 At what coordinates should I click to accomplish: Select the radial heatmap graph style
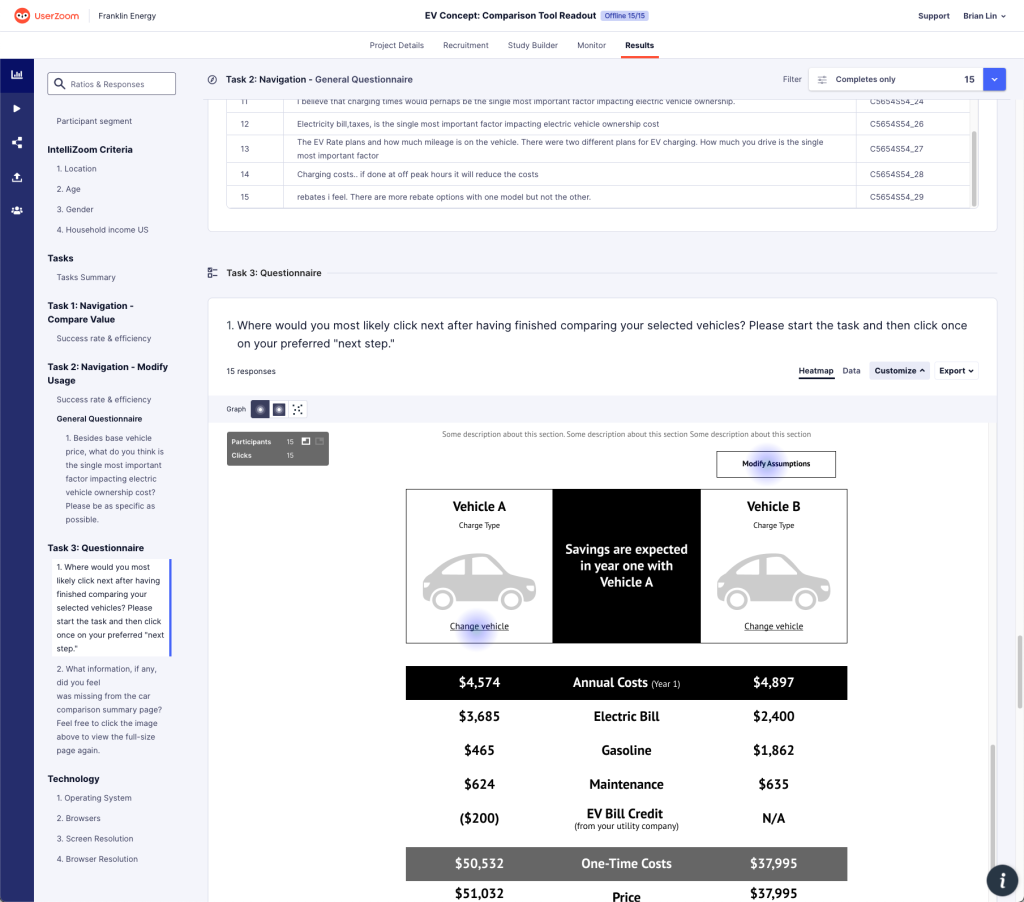click(260, 410)
